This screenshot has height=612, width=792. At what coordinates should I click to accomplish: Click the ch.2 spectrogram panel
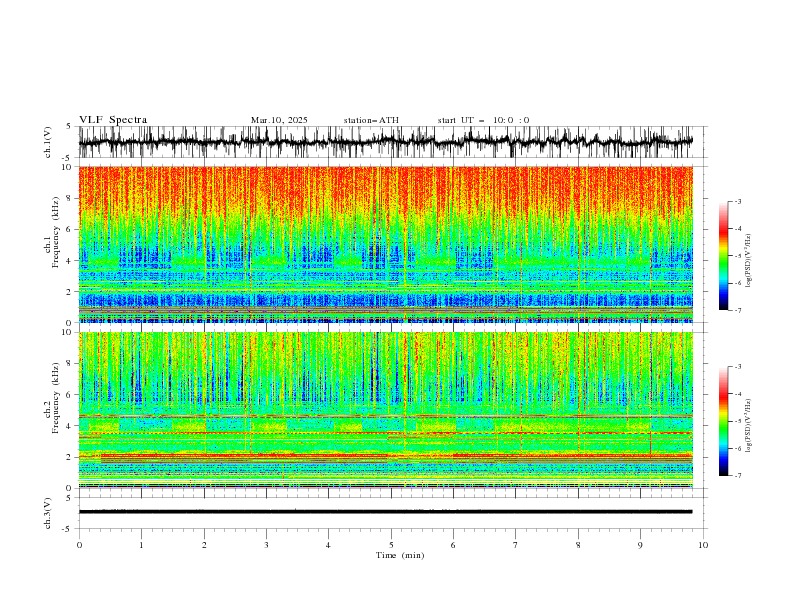(385, 410)
